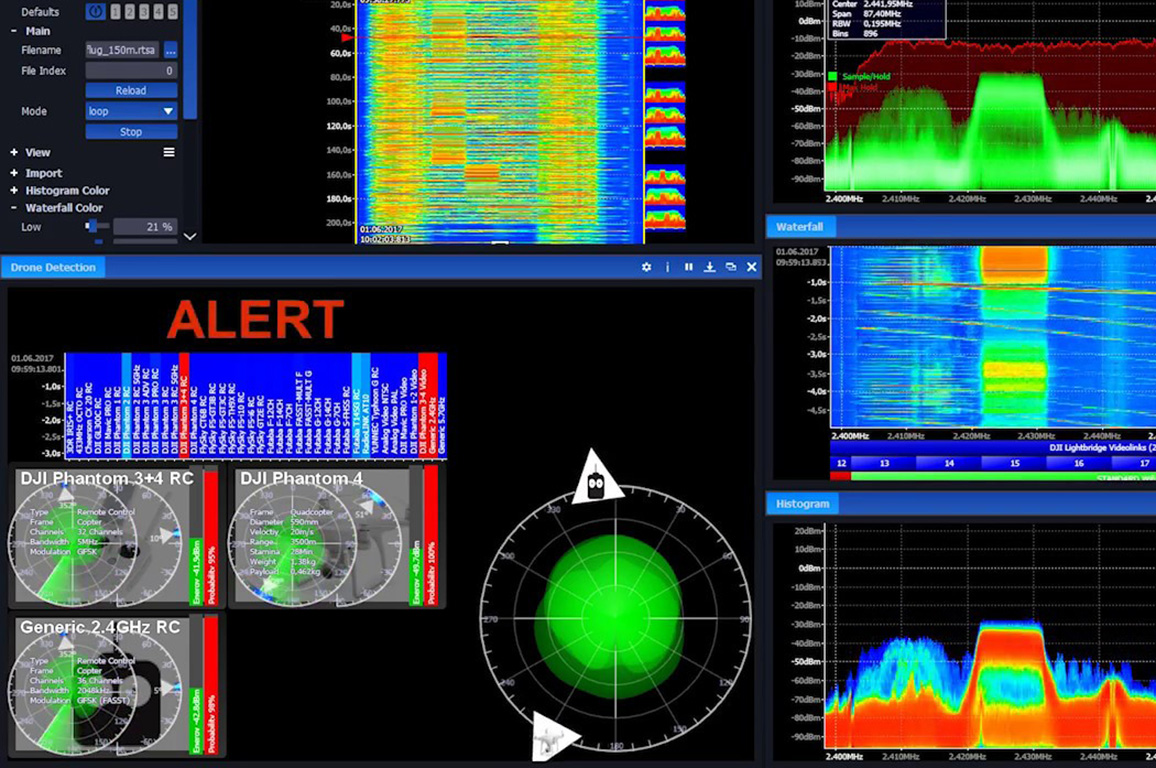This screenshot has width=1156, height=768.
Task: Pause the Drone Detection panel
Action: [x=689, y=267]
